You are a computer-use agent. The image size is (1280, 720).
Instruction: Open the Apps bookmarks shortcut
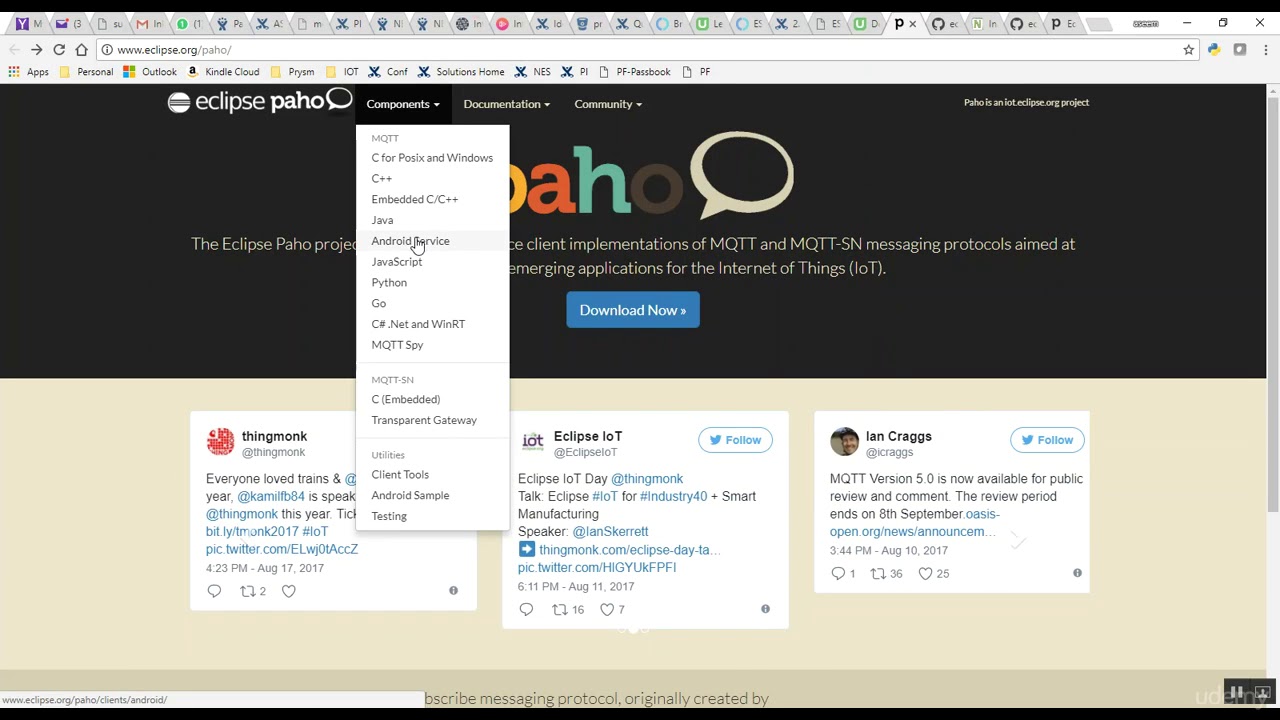28,72
